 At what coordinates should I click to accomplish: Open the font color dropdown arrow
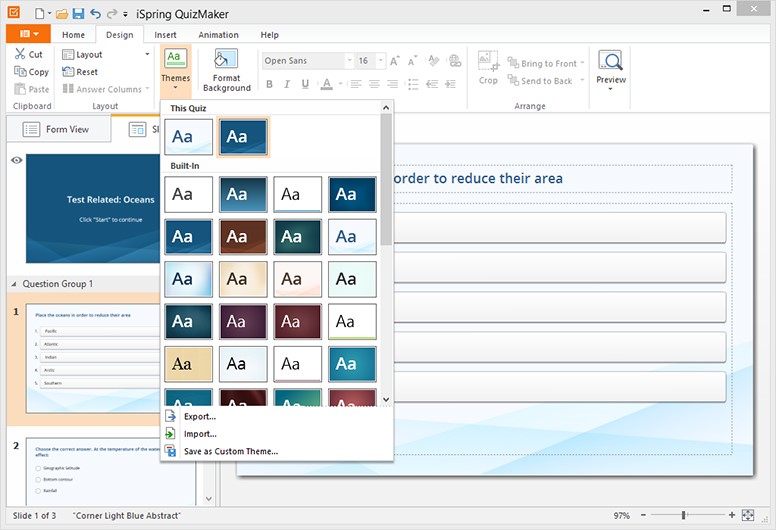pos(340,84)
